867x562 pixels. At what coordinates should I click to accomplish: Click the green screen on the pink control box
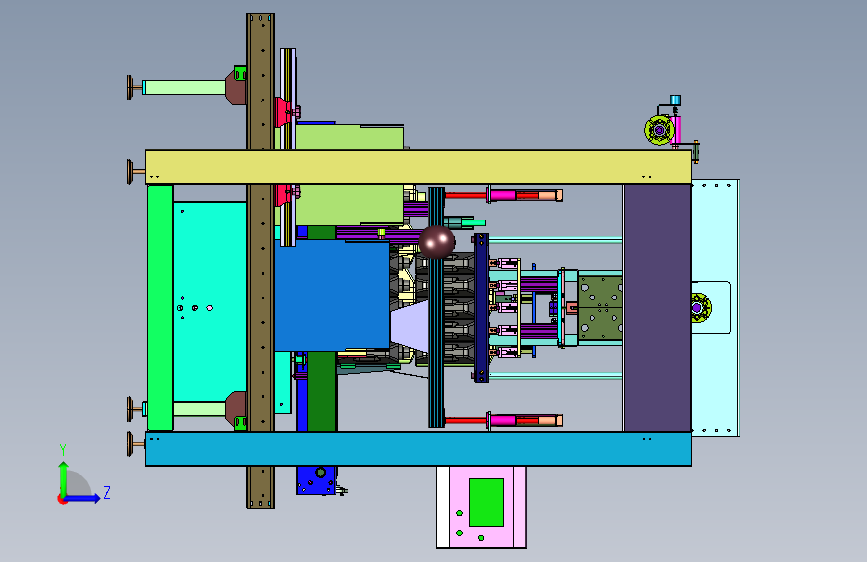486,502
